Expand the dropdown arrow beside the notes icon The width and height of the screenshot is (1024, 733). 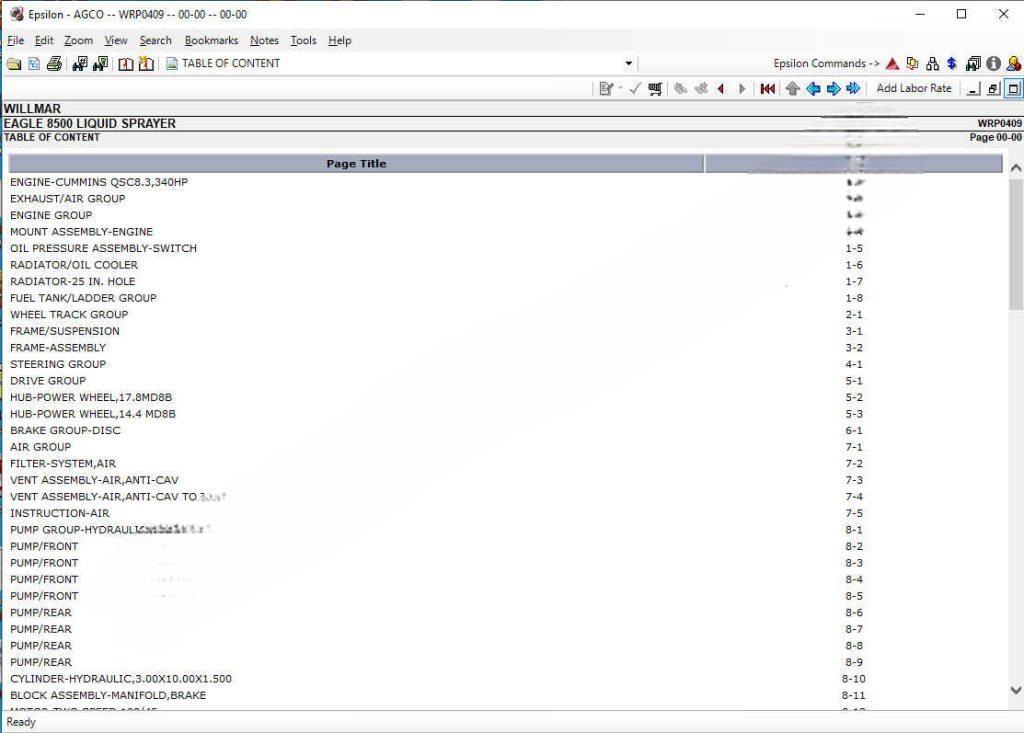point(620,89)
